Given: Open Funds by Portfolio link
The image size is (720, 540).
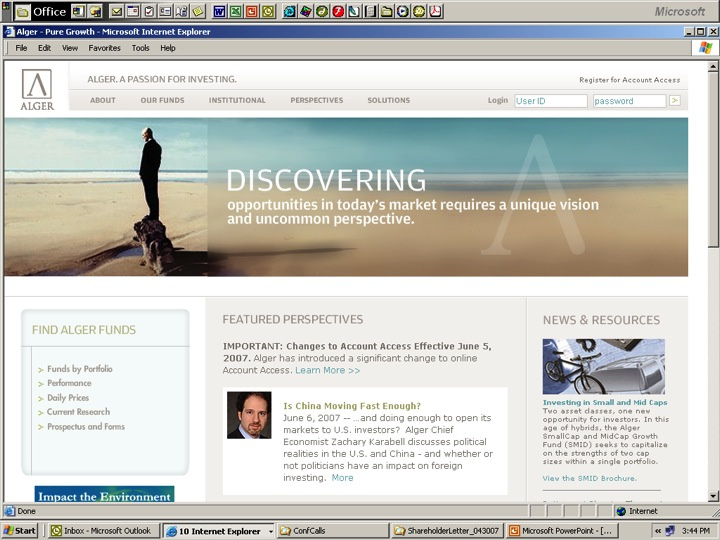Looking at the screenshot, I should pyautogui.click(x=79, y=369).
